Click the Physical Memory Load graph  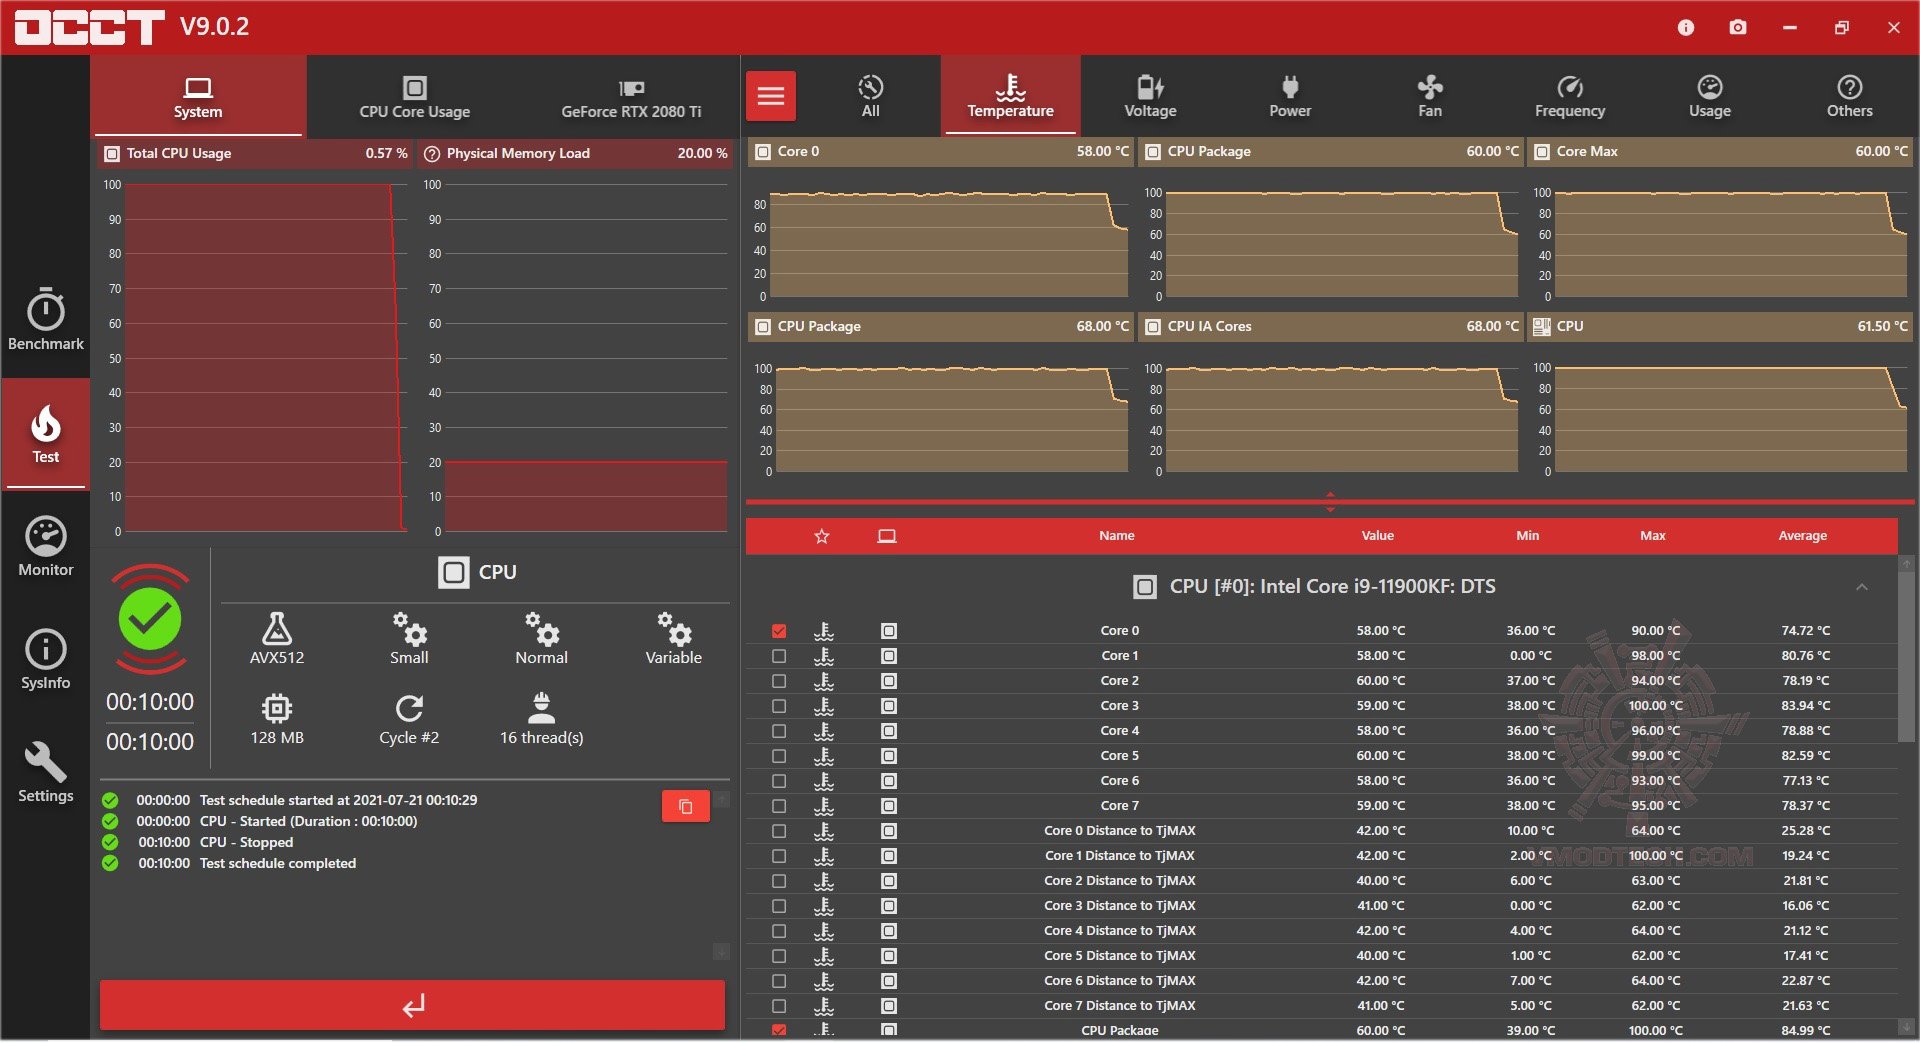point(577,355)
